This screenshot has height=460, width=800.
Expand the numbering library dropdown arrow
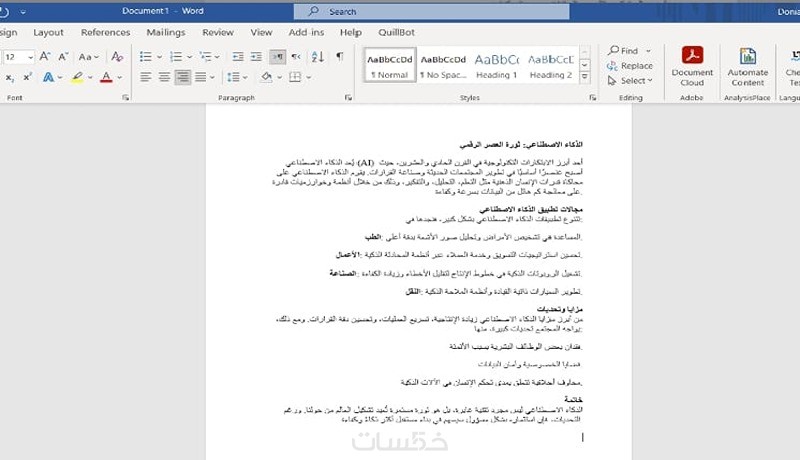point(189,57)
